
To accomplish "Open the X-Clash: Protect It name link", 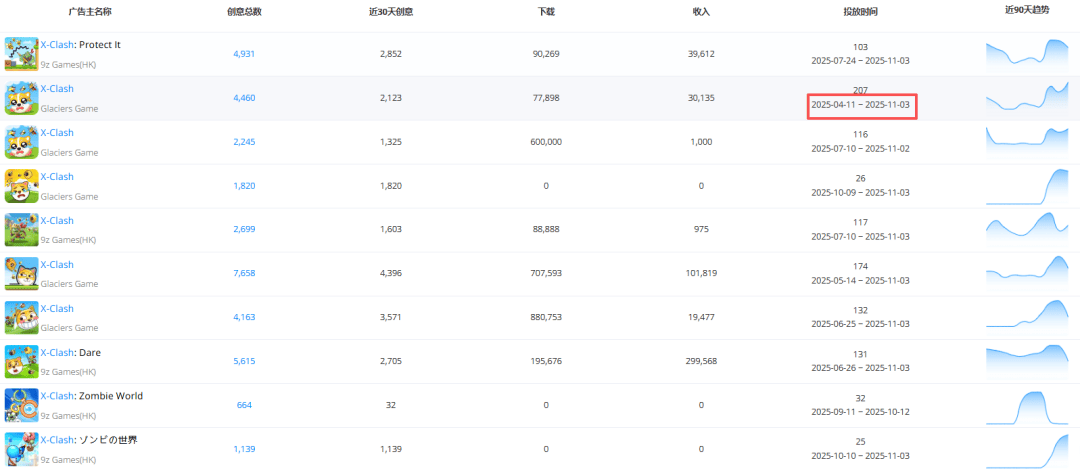I will click(x=80, y=45).
